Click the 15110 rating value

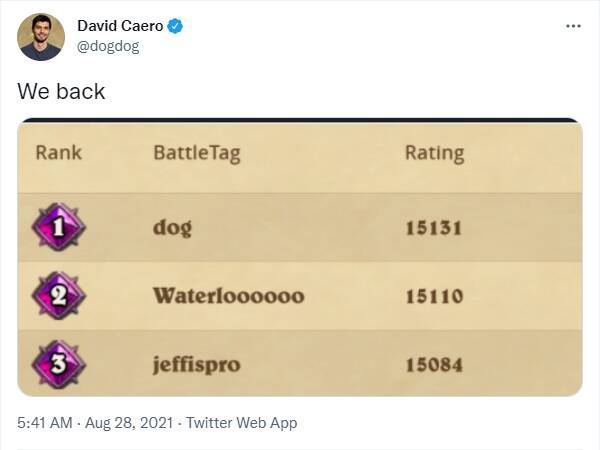click(x=433, y=296)
